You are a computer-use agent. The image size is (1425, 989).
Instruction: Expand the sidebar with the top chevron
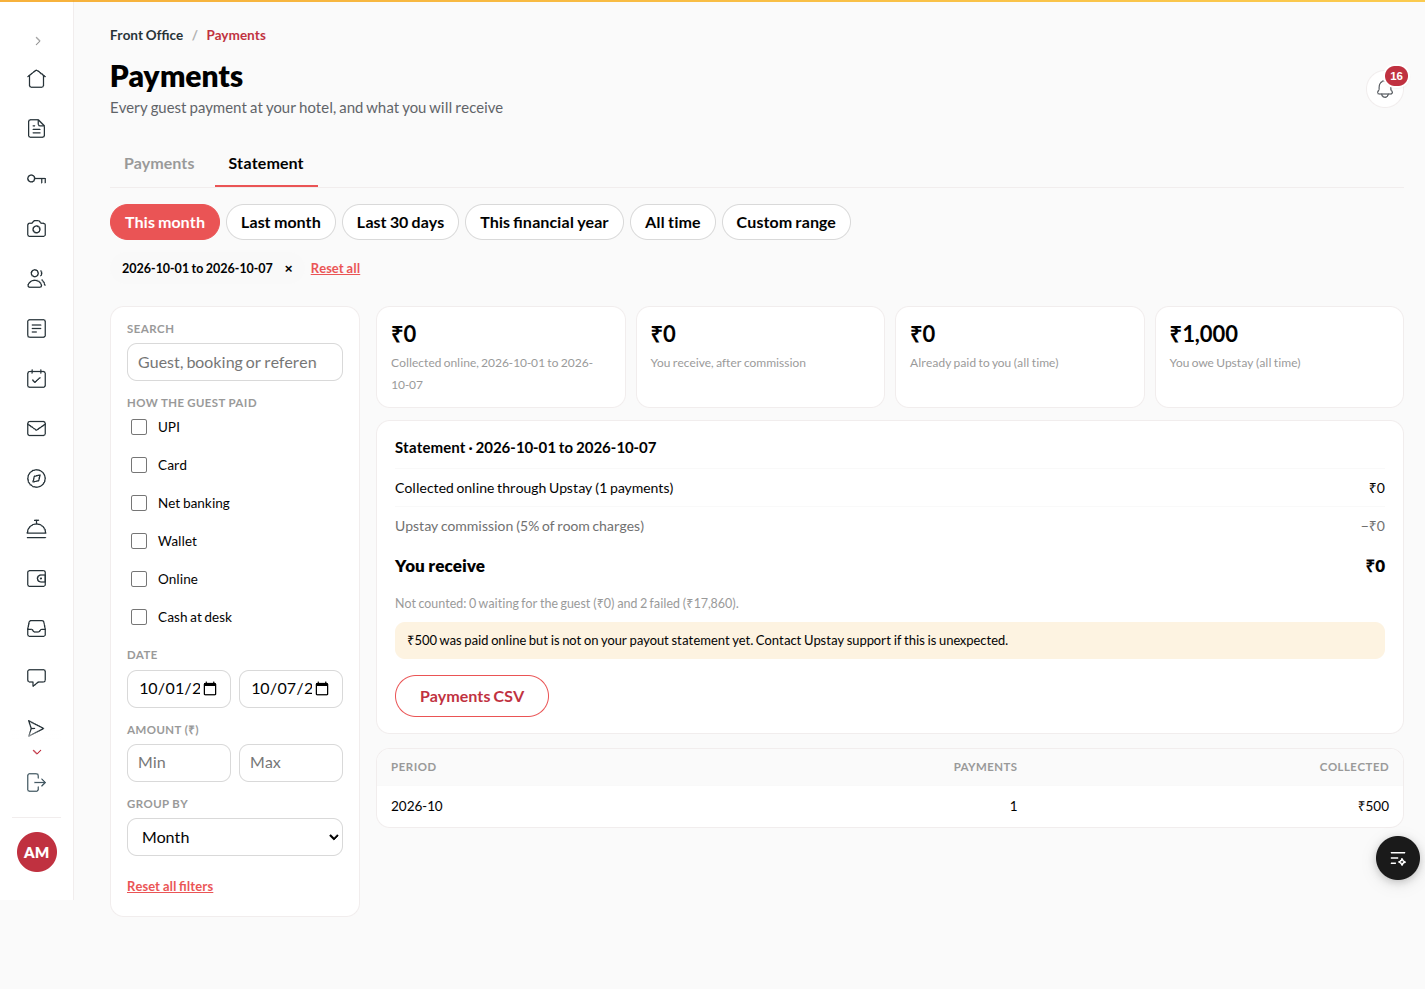(x=38, y=41)
